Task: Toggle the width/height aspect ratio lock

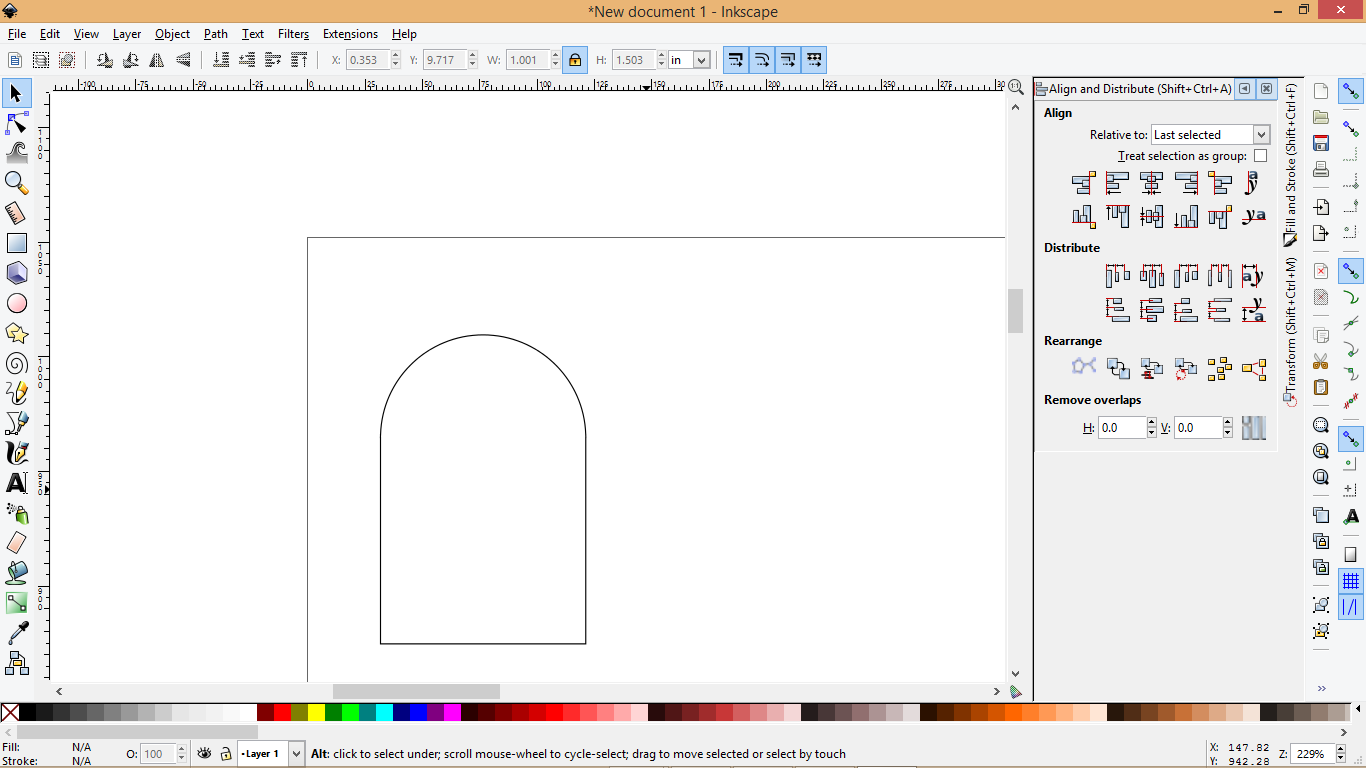Action: tap(574, 60)
